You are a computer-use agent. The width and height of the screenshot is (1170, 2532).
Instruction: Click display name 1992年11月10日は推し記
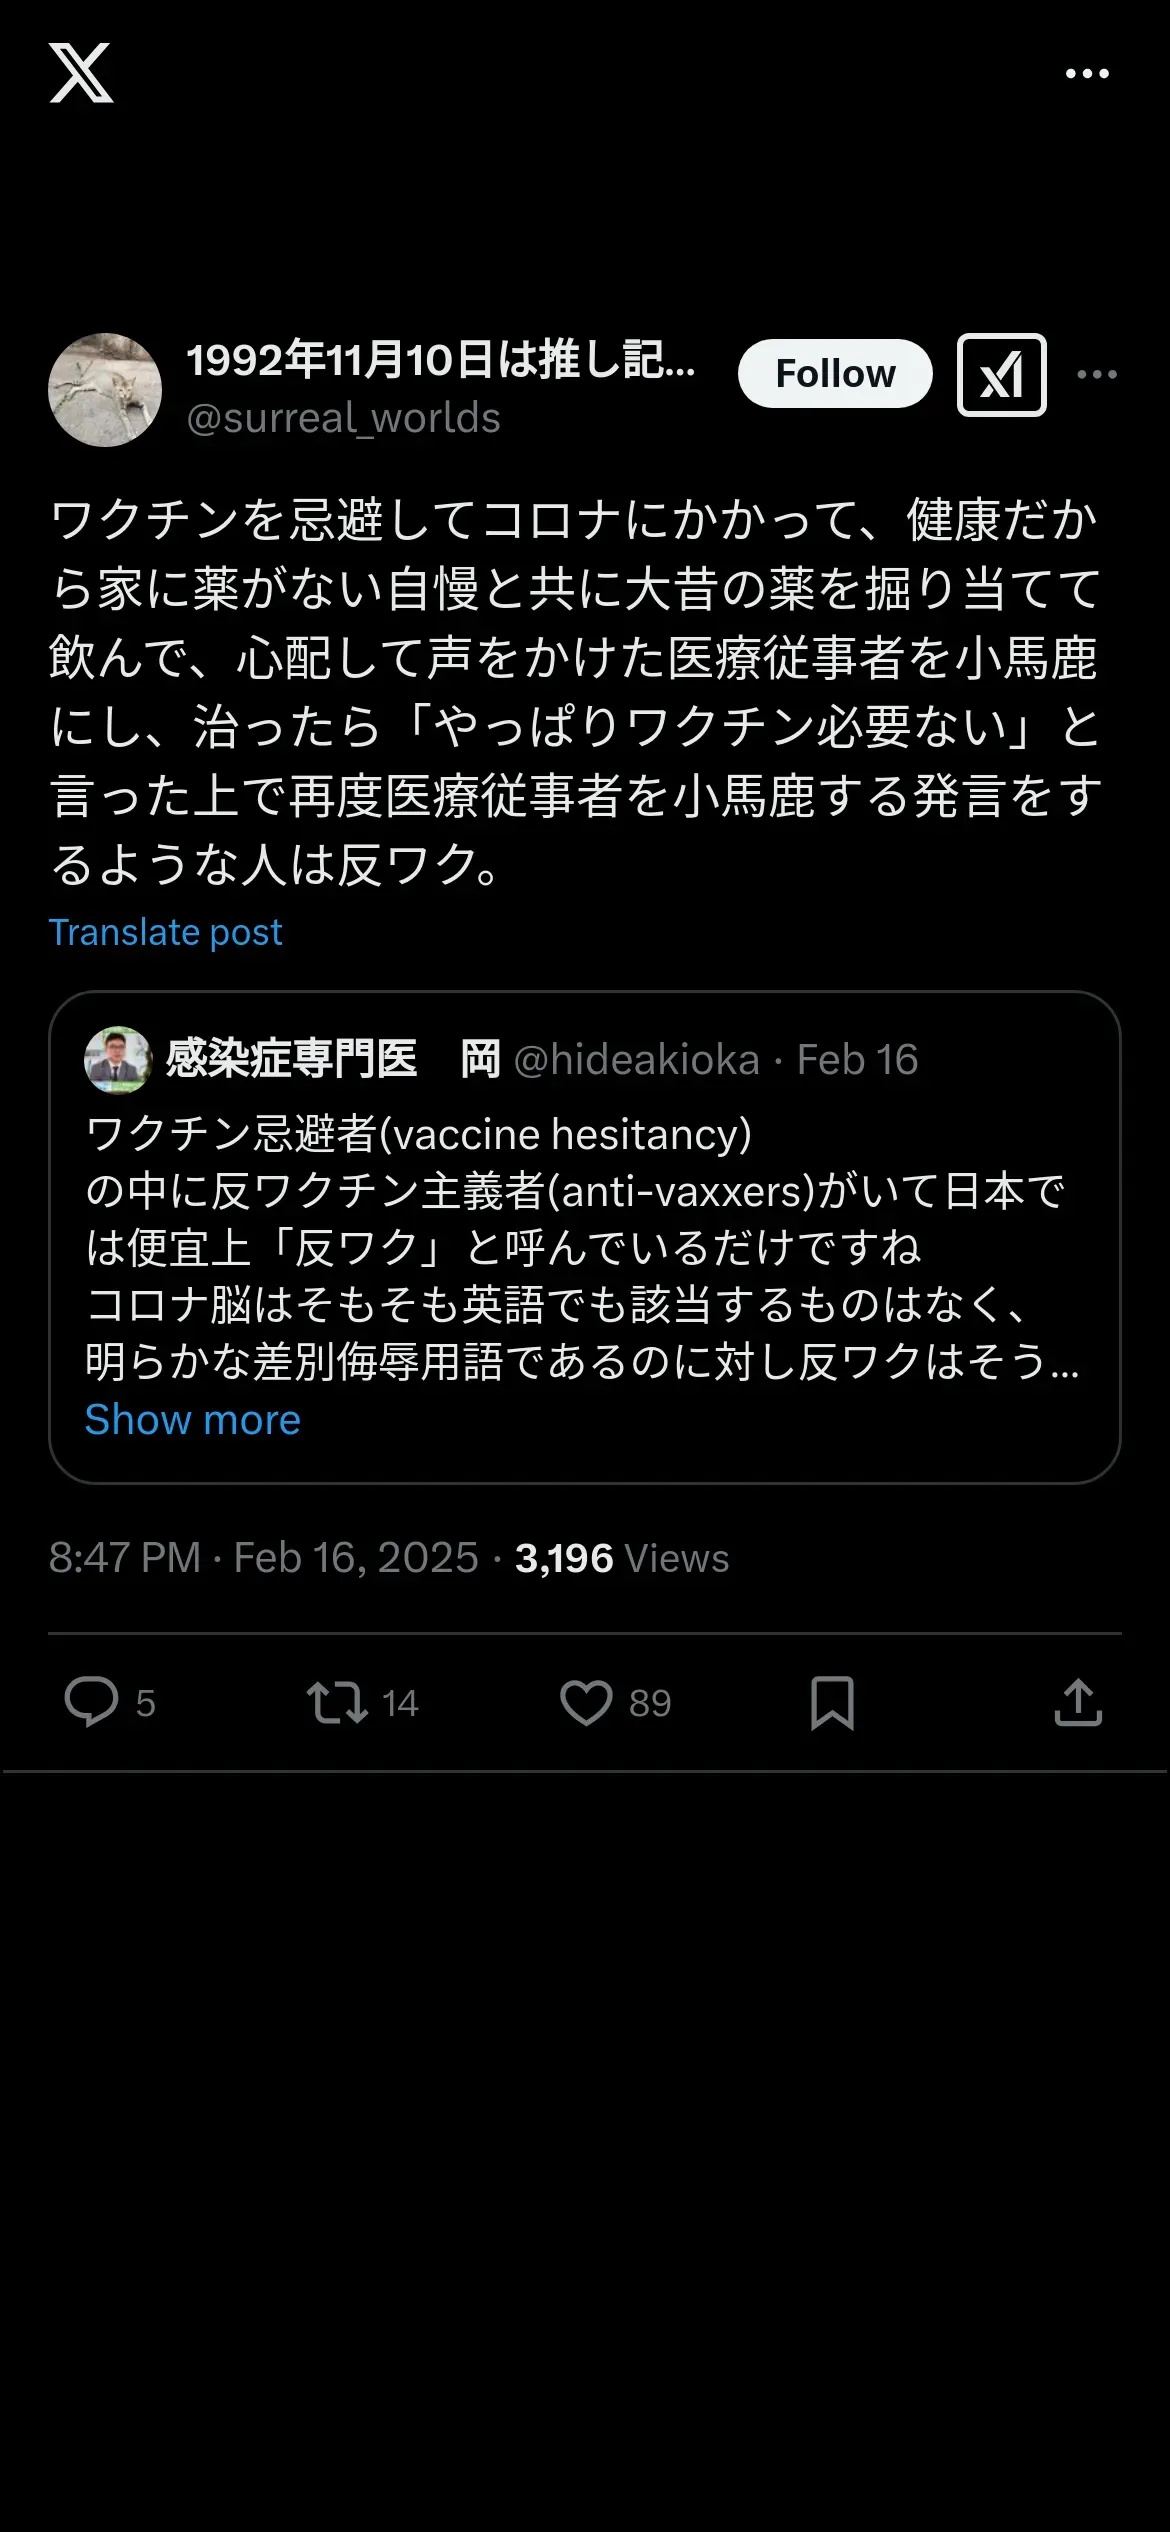point(440,360)
